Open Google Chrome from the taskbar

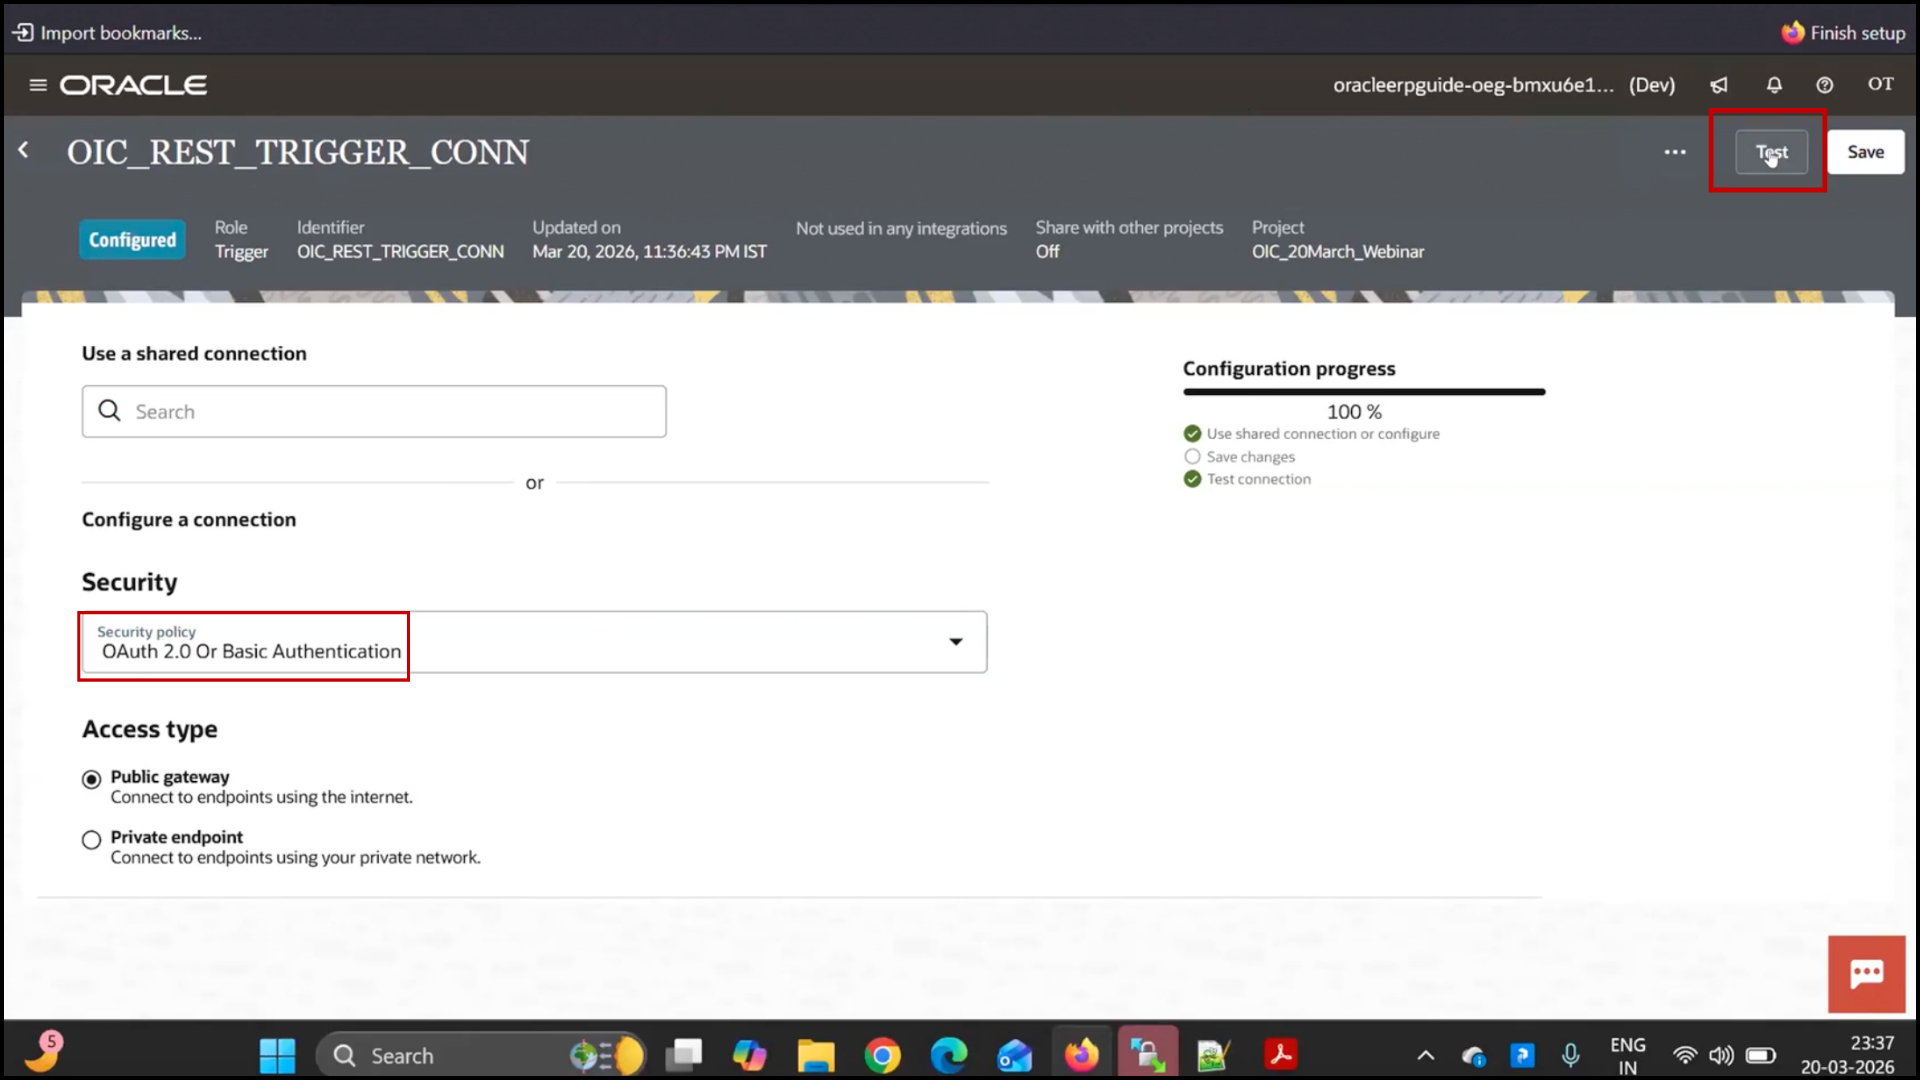tap(882, 1055)
